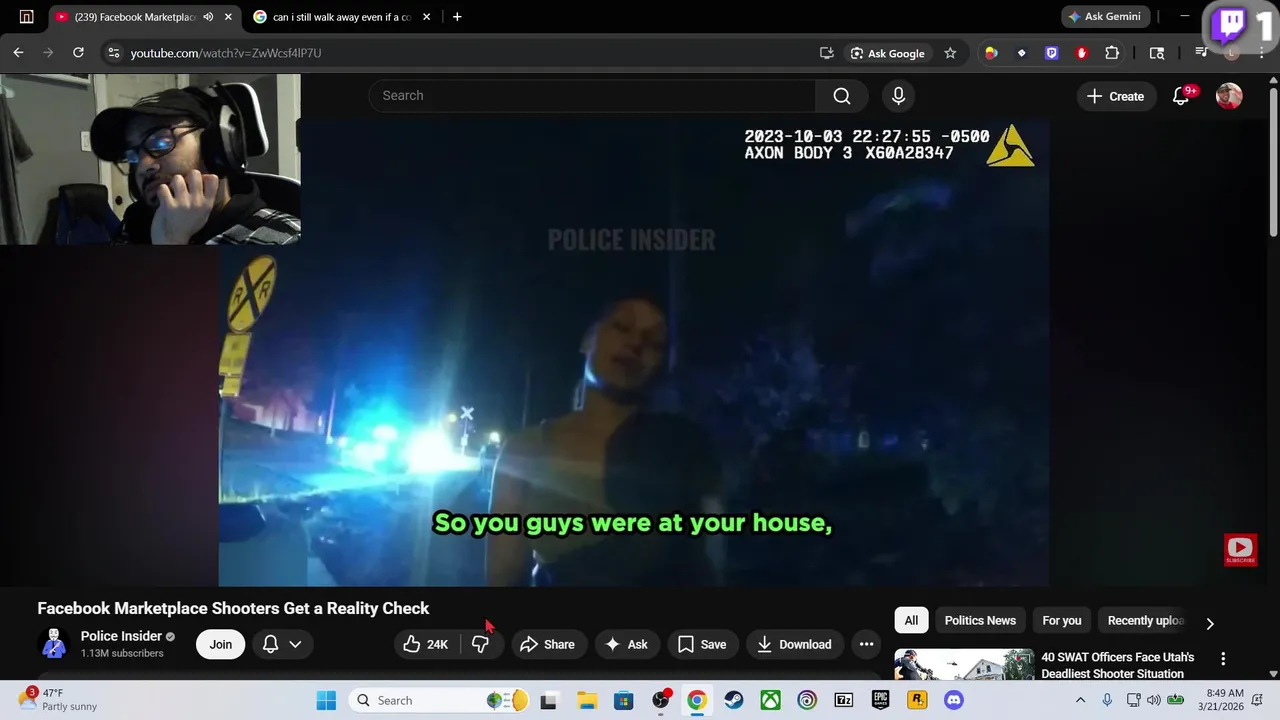Select the Politics News filter chip
Image resolution: width=1280 pixels, height=720 pixels.
pyautogui.click(x=980, y=621)
